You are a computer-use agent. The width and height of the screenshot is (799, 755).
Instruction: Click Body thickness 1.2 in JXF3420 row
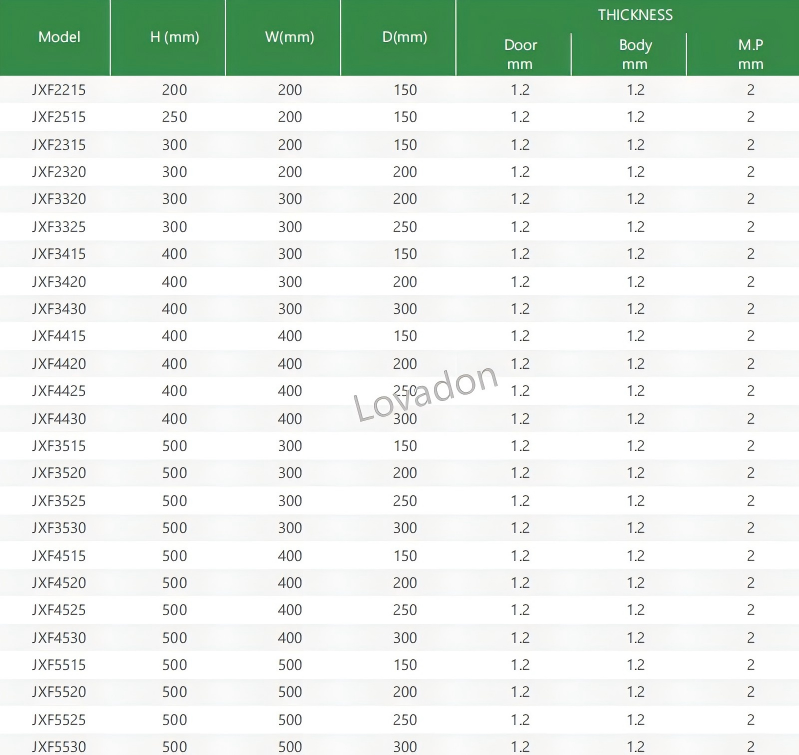[635, 282]
